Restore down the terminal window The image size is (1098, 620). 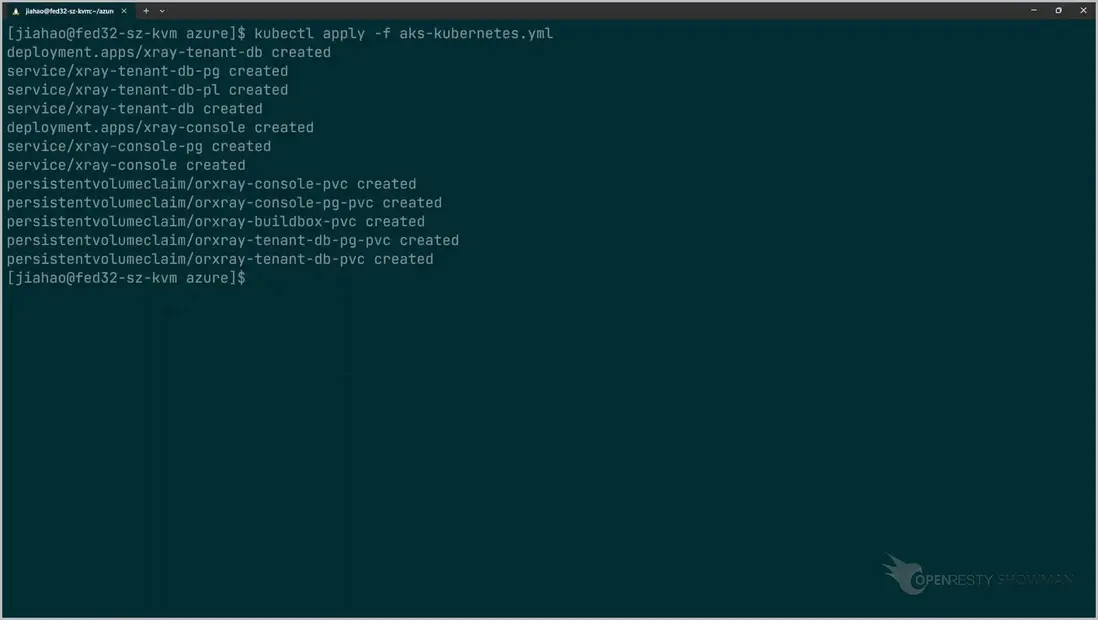point(1058,10)
